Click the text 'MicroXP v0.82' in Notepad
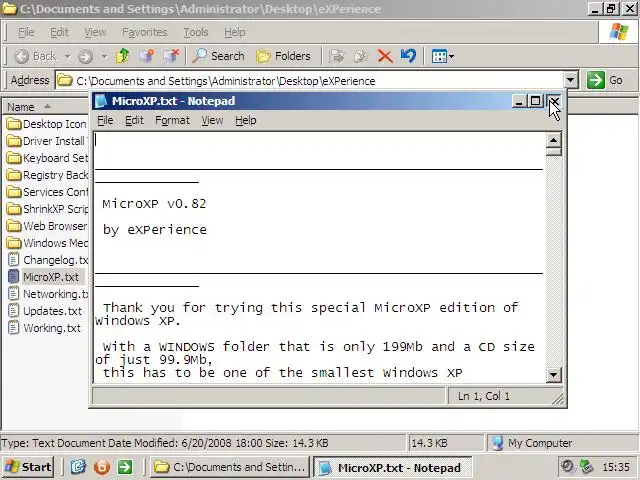The height and width of the screenshot is (480, 640). (154, 204)
